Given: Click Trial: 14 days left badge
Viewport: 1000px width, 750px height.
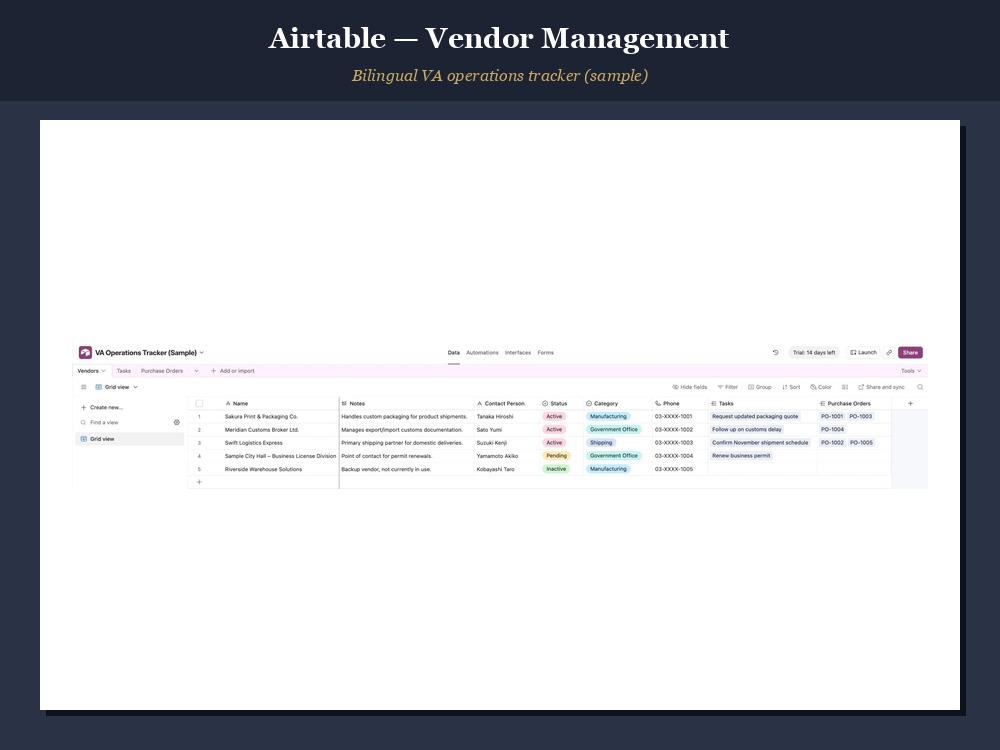Looking at the screenshot, I should pyautogui.click(x=814, y=353).
